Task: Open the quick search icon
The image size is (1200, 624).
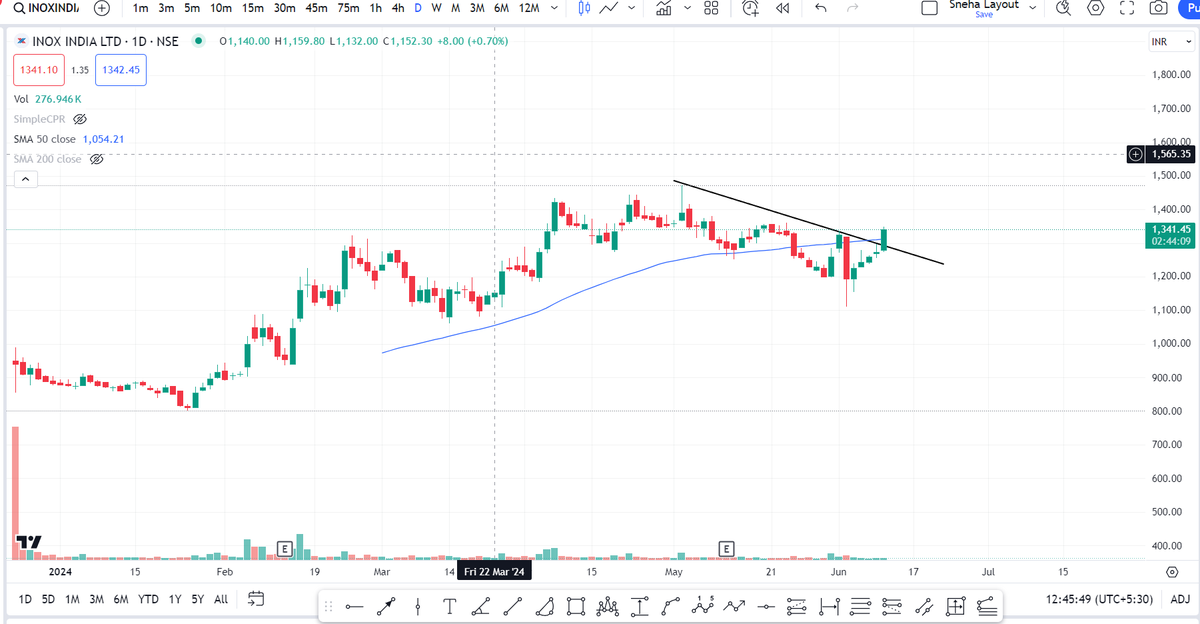Action: coord(1064,8)
